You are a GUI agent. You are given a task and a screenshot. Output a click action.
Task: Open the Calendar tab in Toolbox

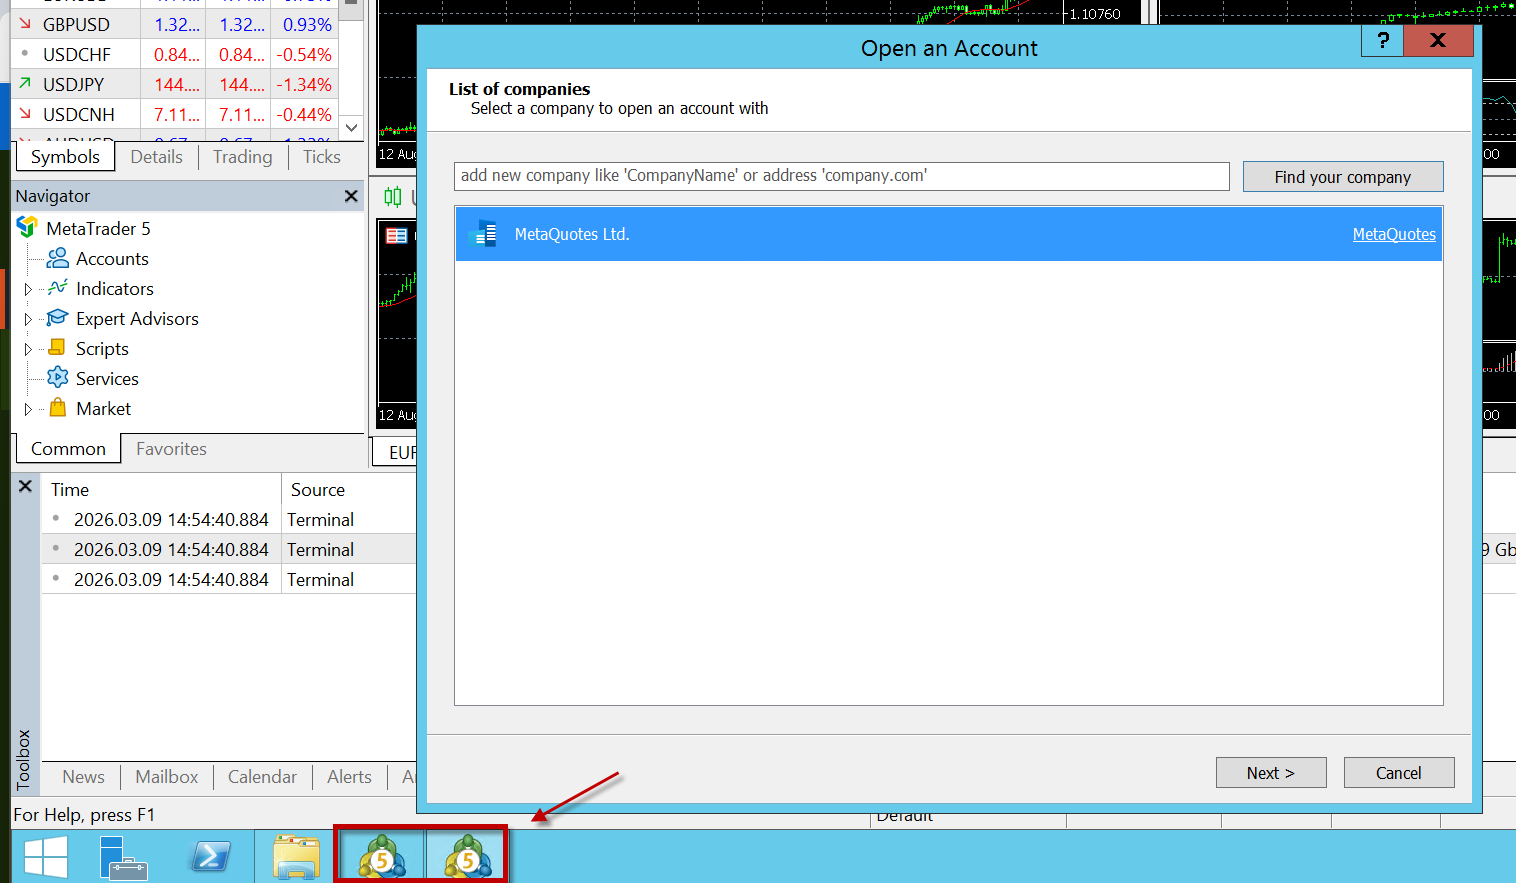click(262, 777)
